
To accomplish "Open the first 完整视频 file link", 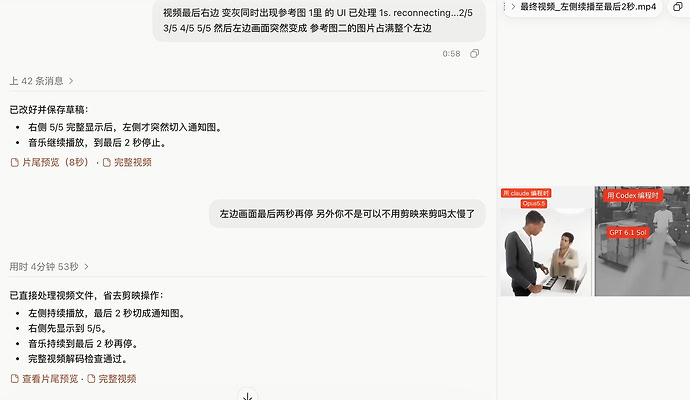I will tap(127, 162).
